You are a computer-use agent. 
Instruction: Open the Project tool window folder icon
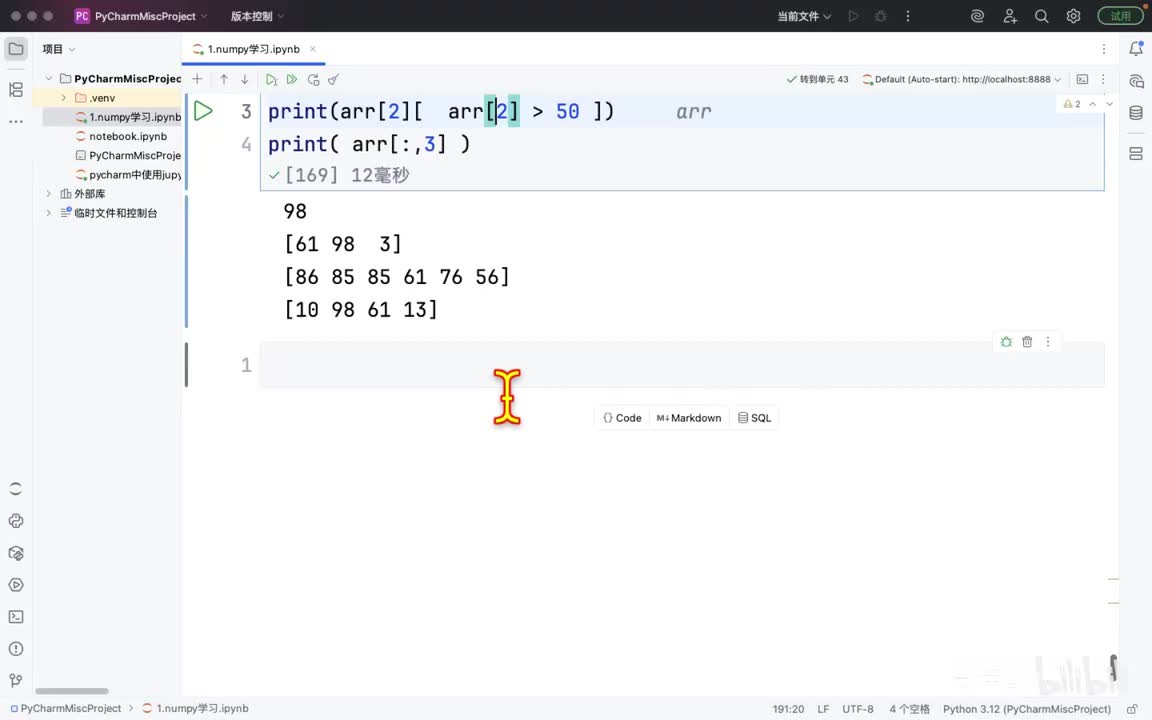pos(15,49)
